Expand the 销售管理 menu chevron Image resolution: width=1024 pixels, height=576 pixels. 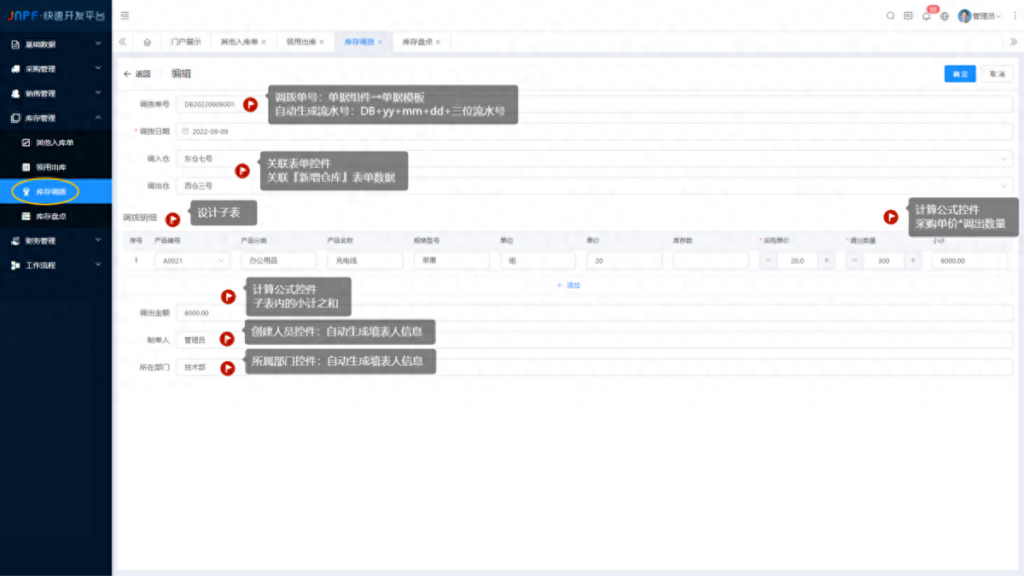[98, 93]
